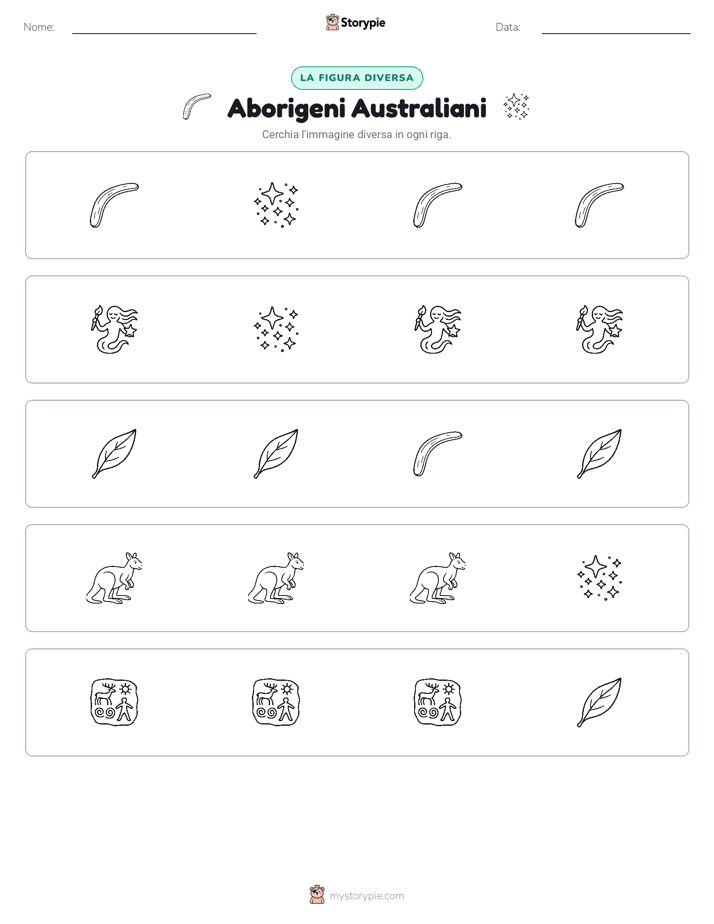Click the Storypie logo at top
The height and width of the screenshot is (924, 714).
tap(355, 22)
